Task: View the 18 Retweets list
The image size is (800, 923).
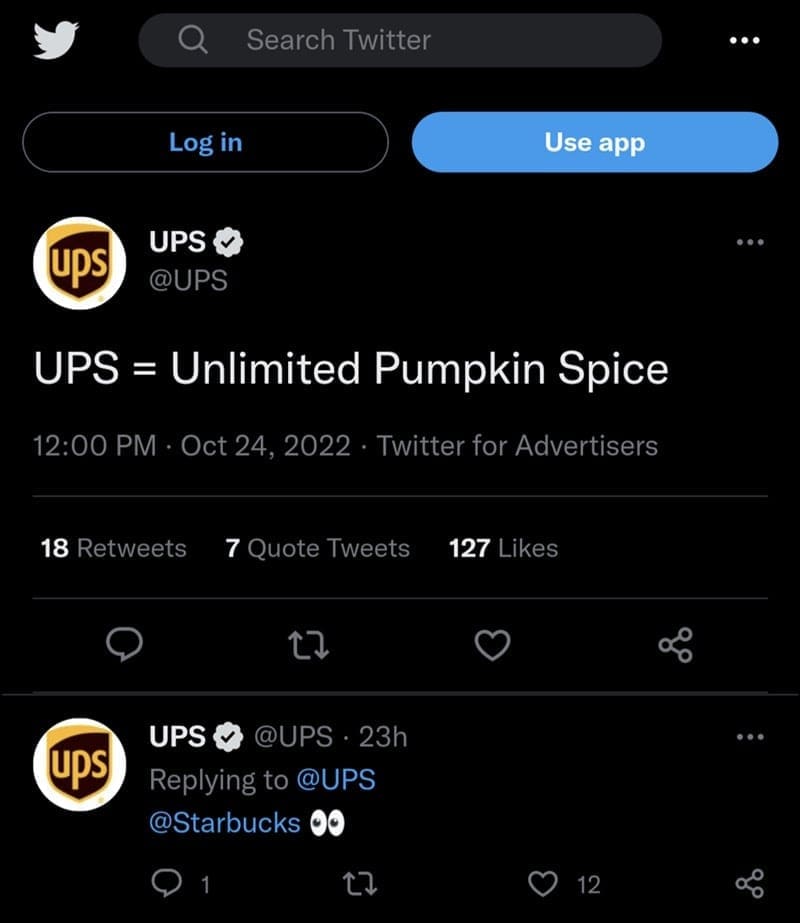Action: point(113,548)
